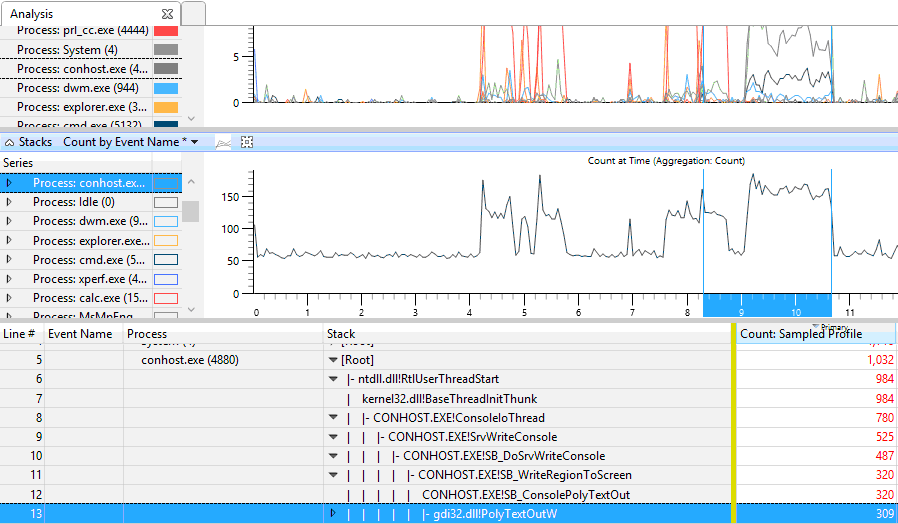Click Series list scroll-down arrow
Screen dimensions: 898x524
click(x=191, y=309)
